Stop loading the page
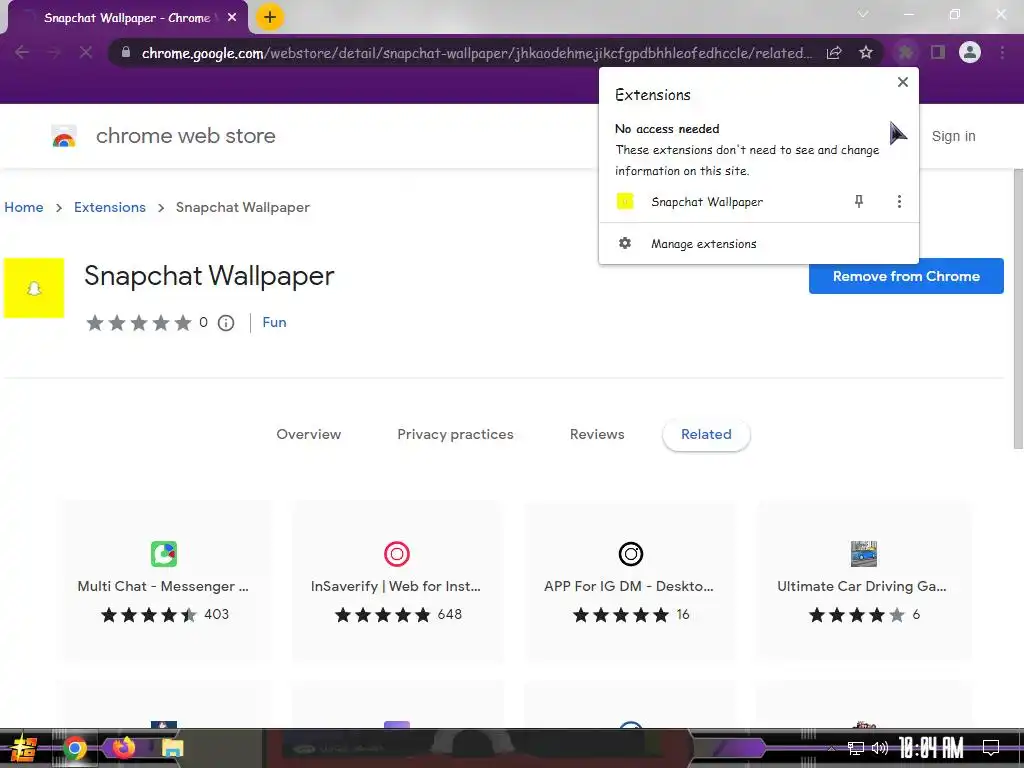This screenshot has height=768, width=1024. point(86,52)
